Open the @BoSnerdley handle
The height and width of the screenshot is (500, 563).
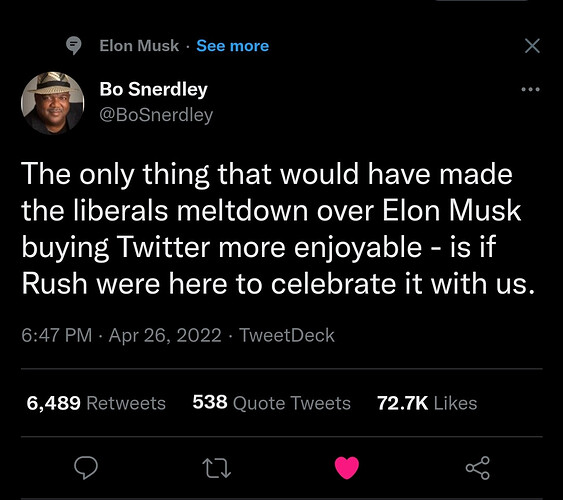coord(156,115)
